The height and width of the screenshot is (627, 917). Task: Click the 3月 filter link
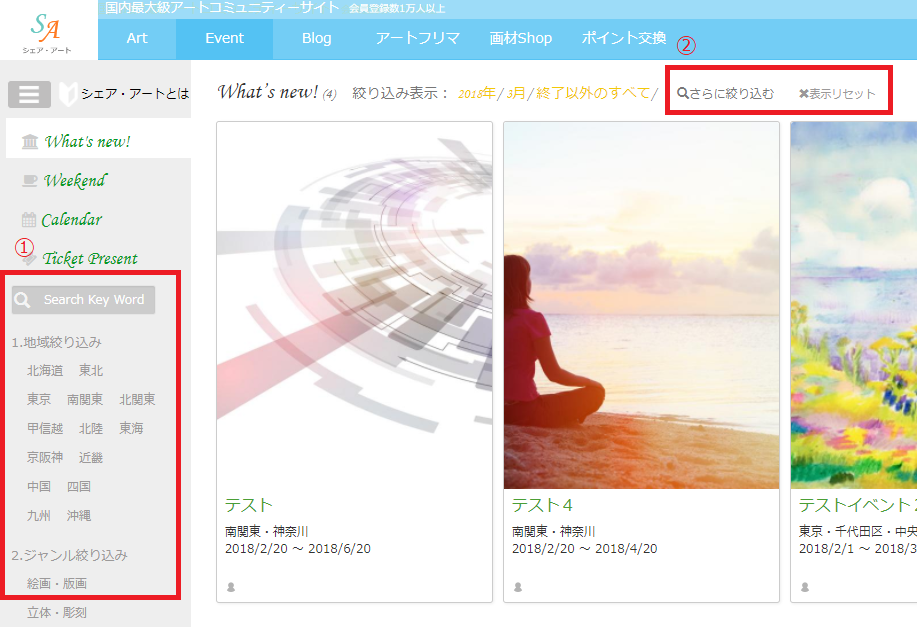(516, 94)
